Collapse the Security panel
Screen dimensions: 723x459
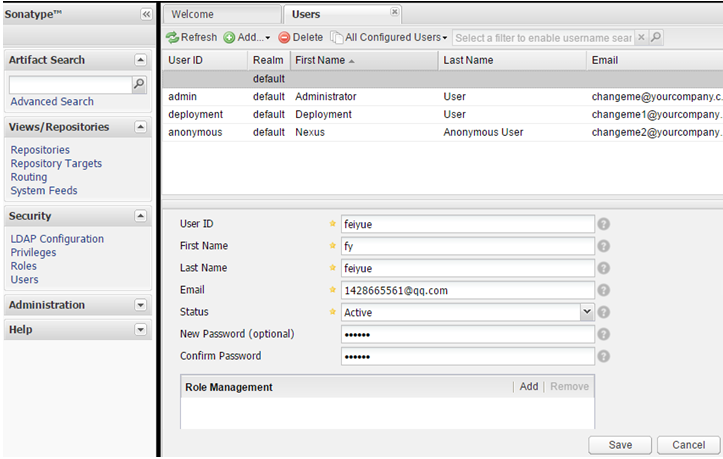[141, 216]
